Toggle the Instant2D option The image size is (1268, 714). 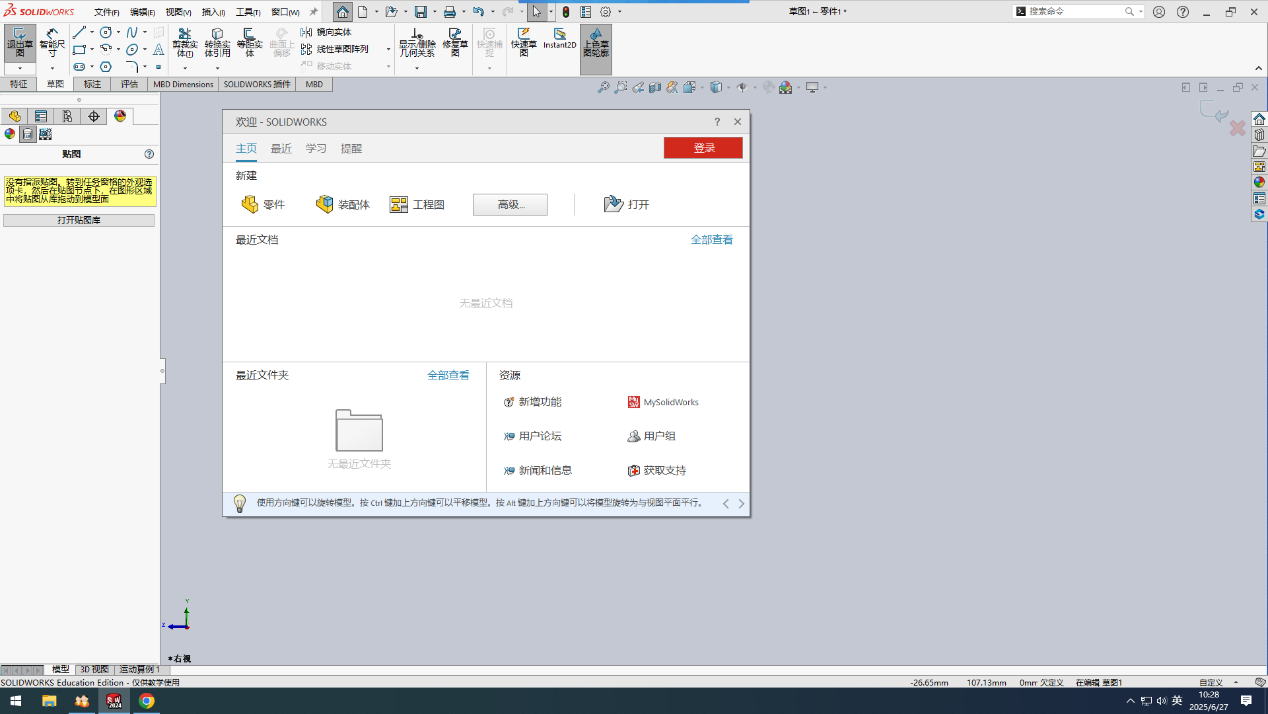point(559,40)
